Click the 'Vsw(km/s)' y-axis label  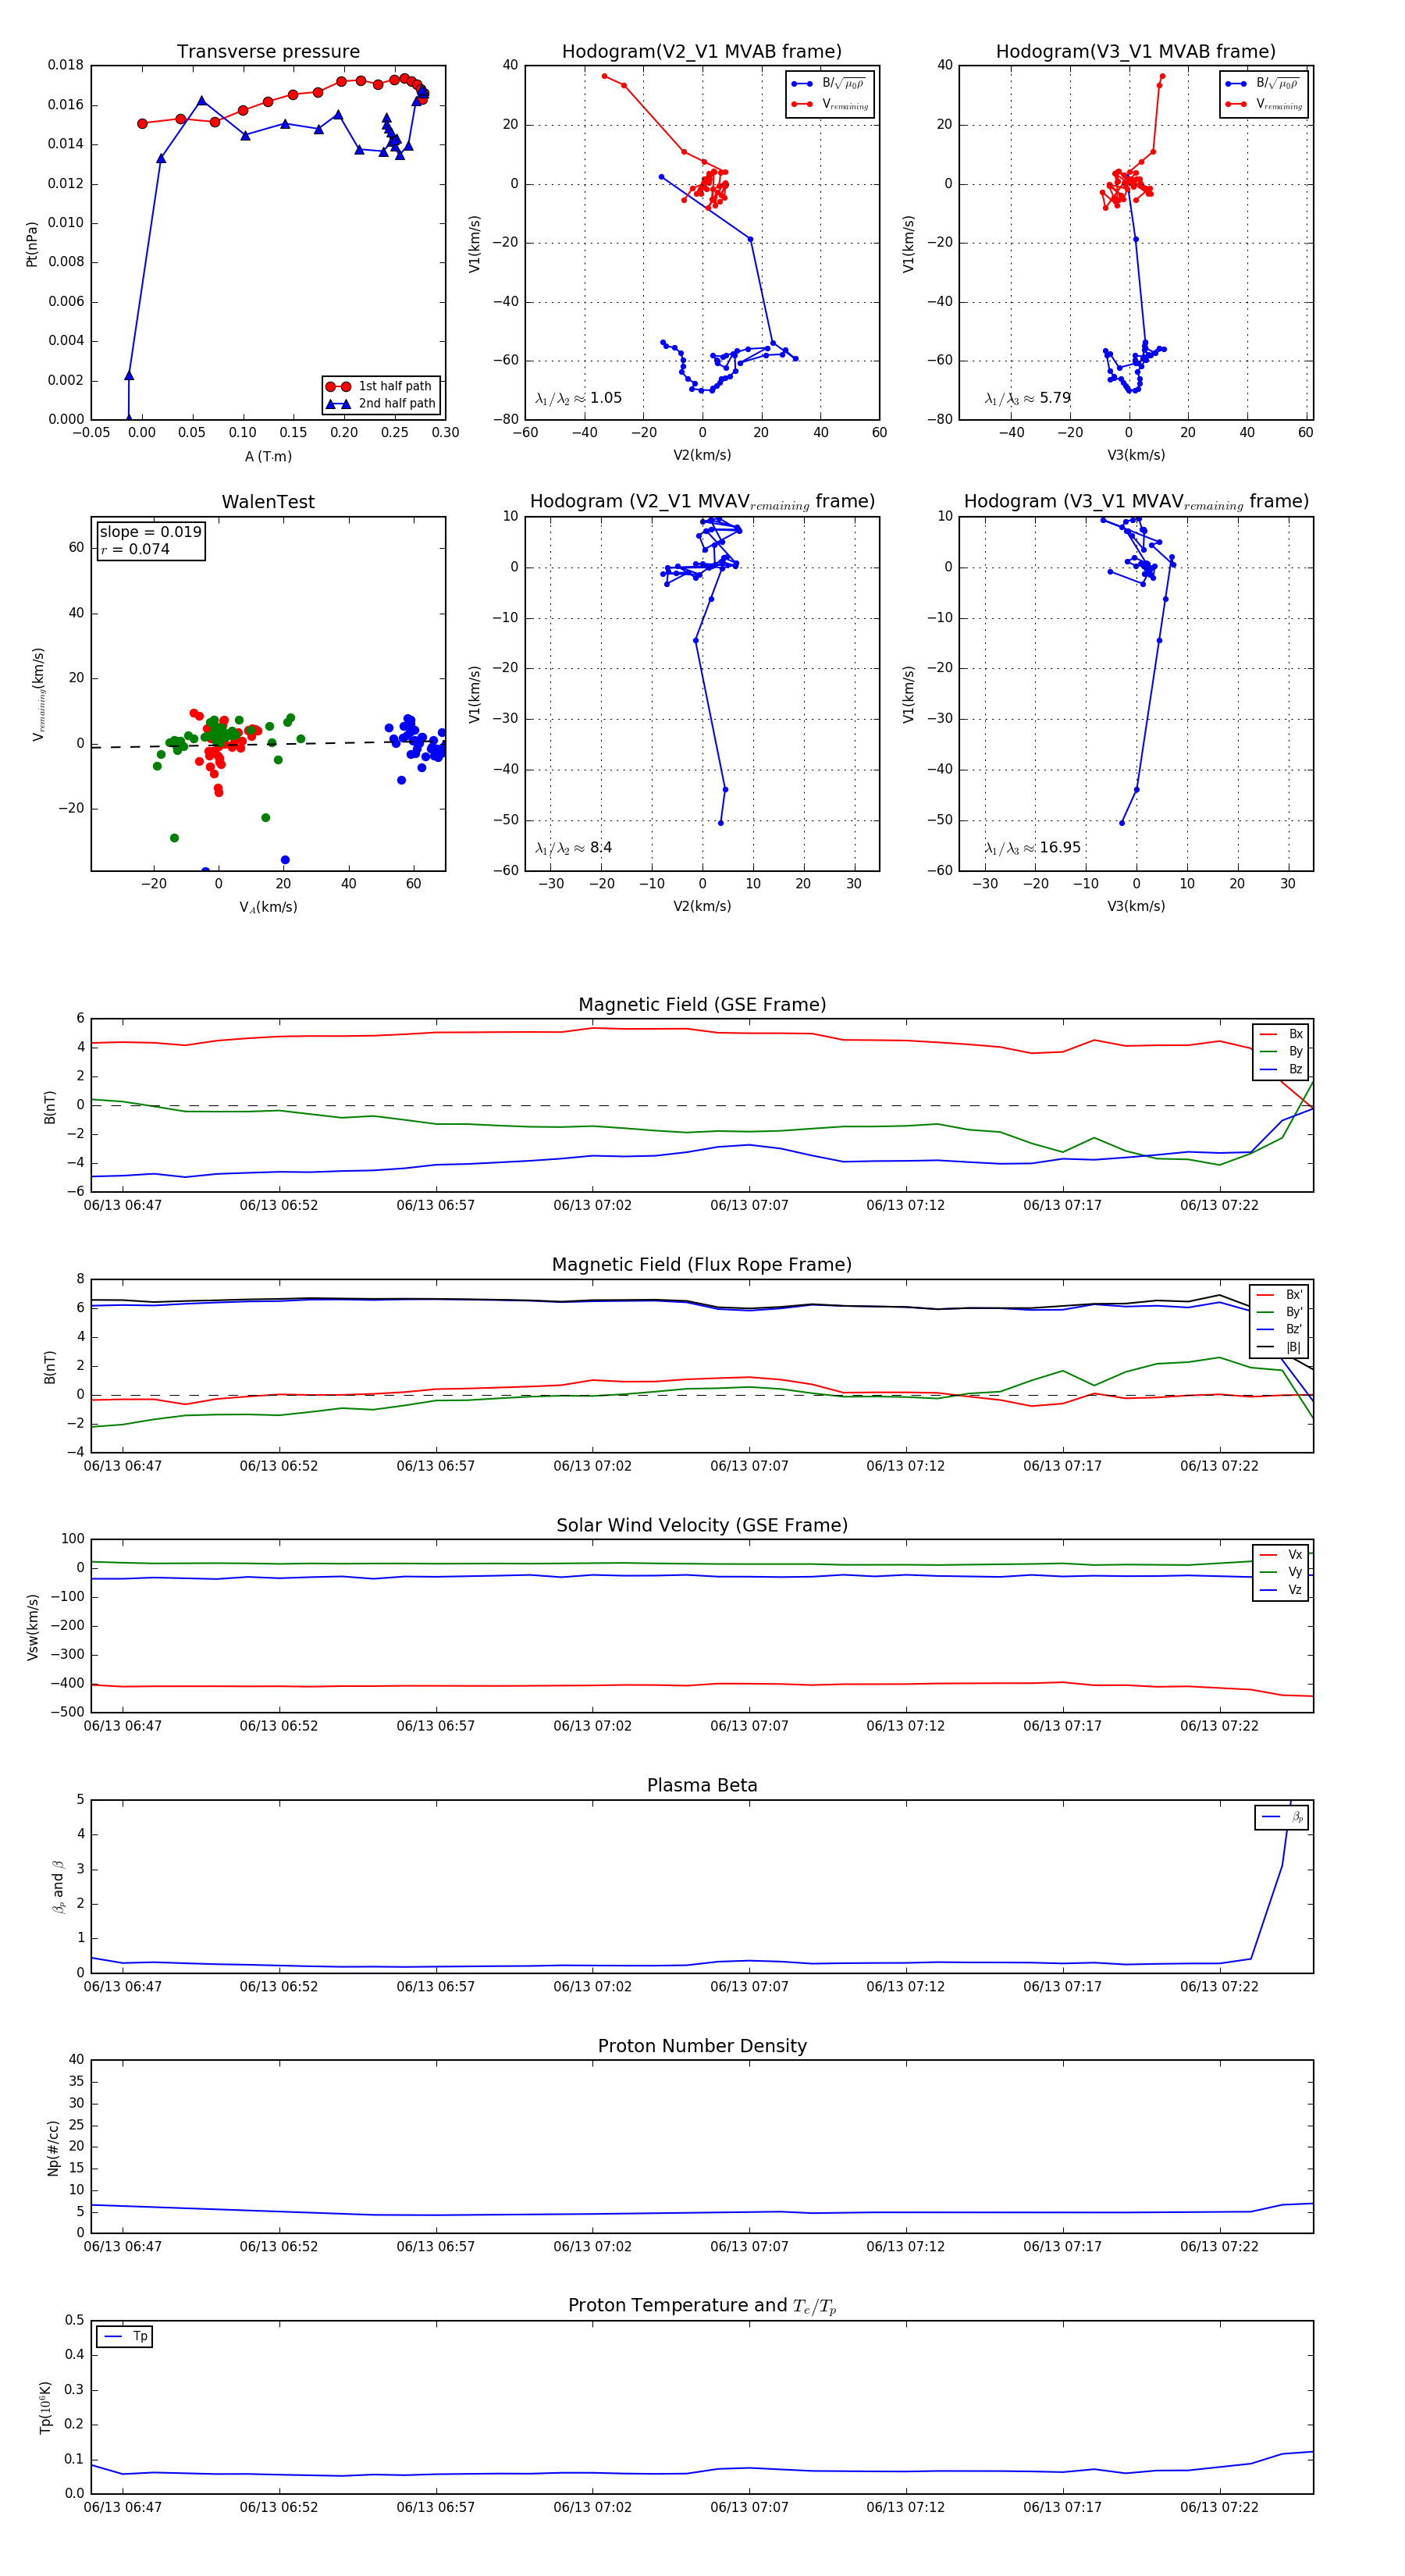pos(33,1627)
